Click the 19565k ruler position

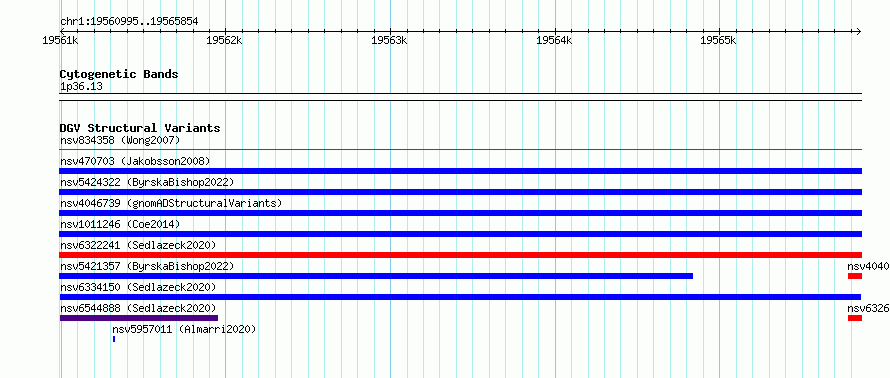tap(719, 40)
